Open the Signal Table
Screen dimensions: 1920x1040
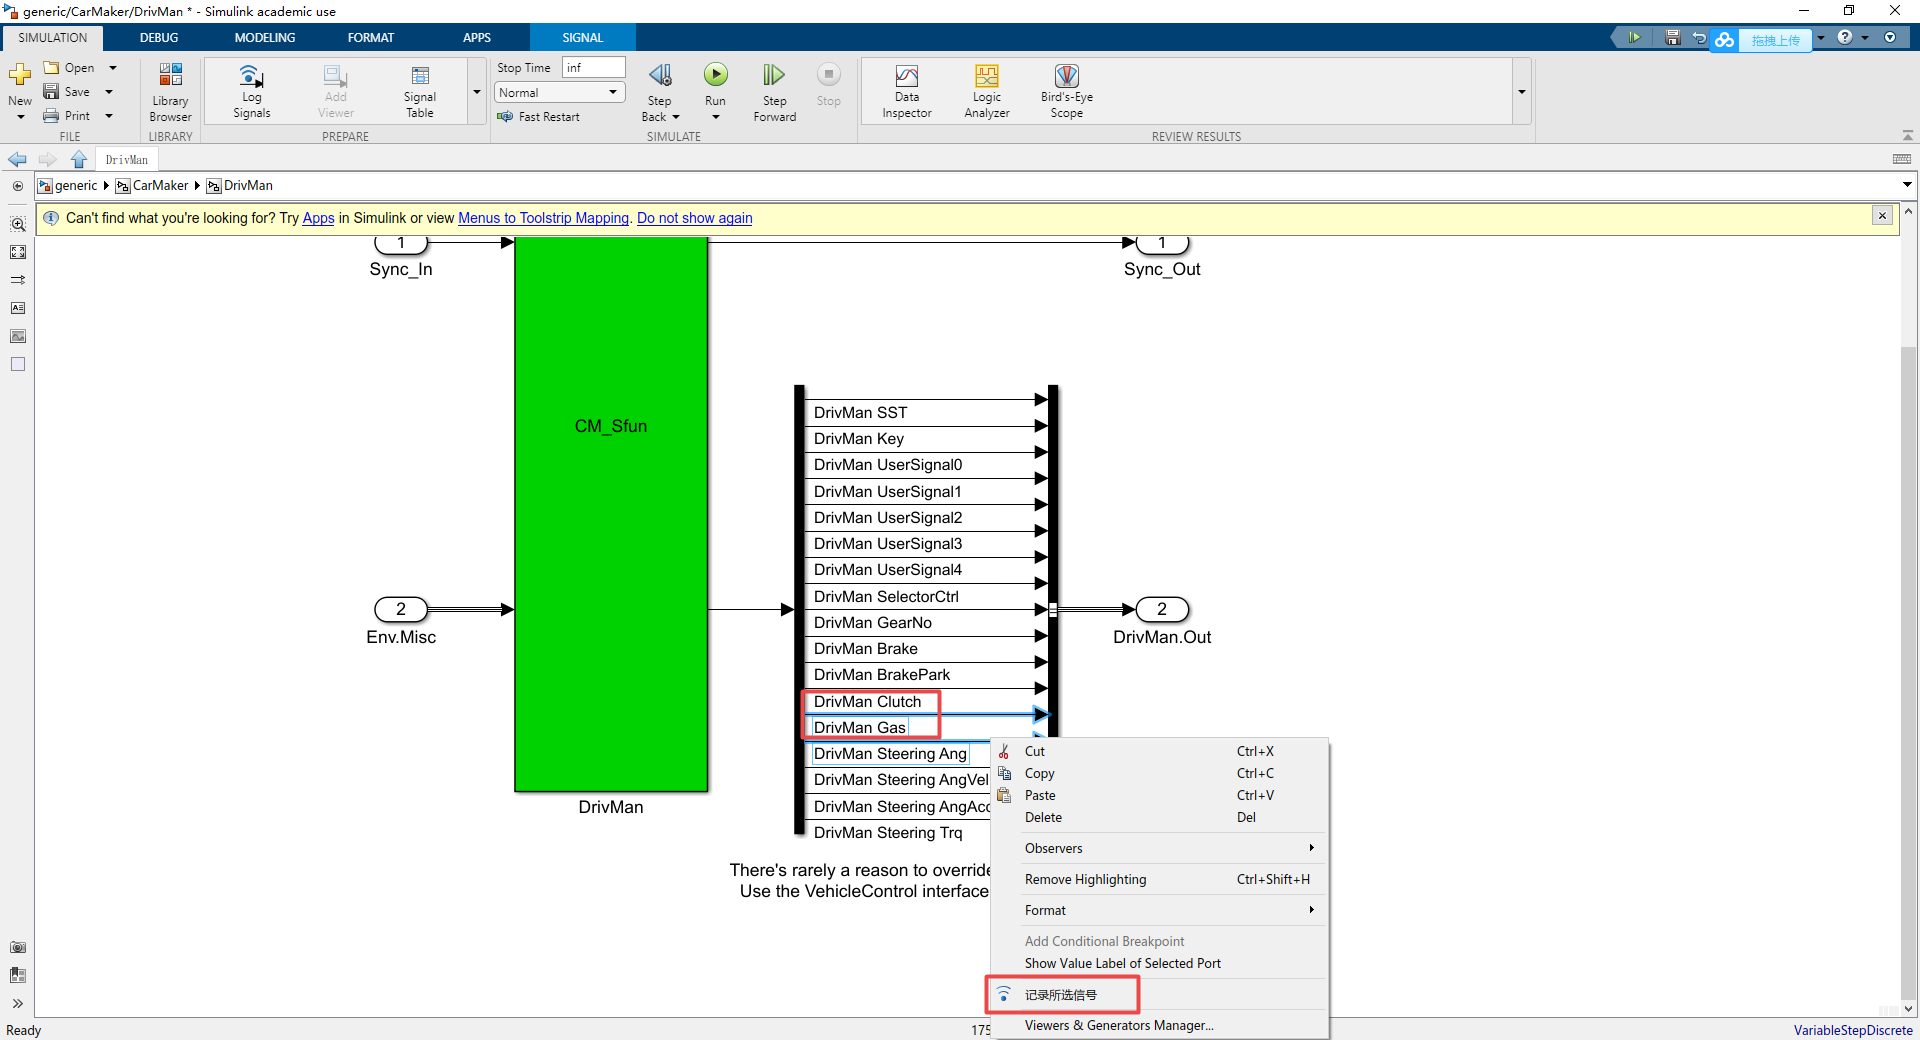[419, 90]
